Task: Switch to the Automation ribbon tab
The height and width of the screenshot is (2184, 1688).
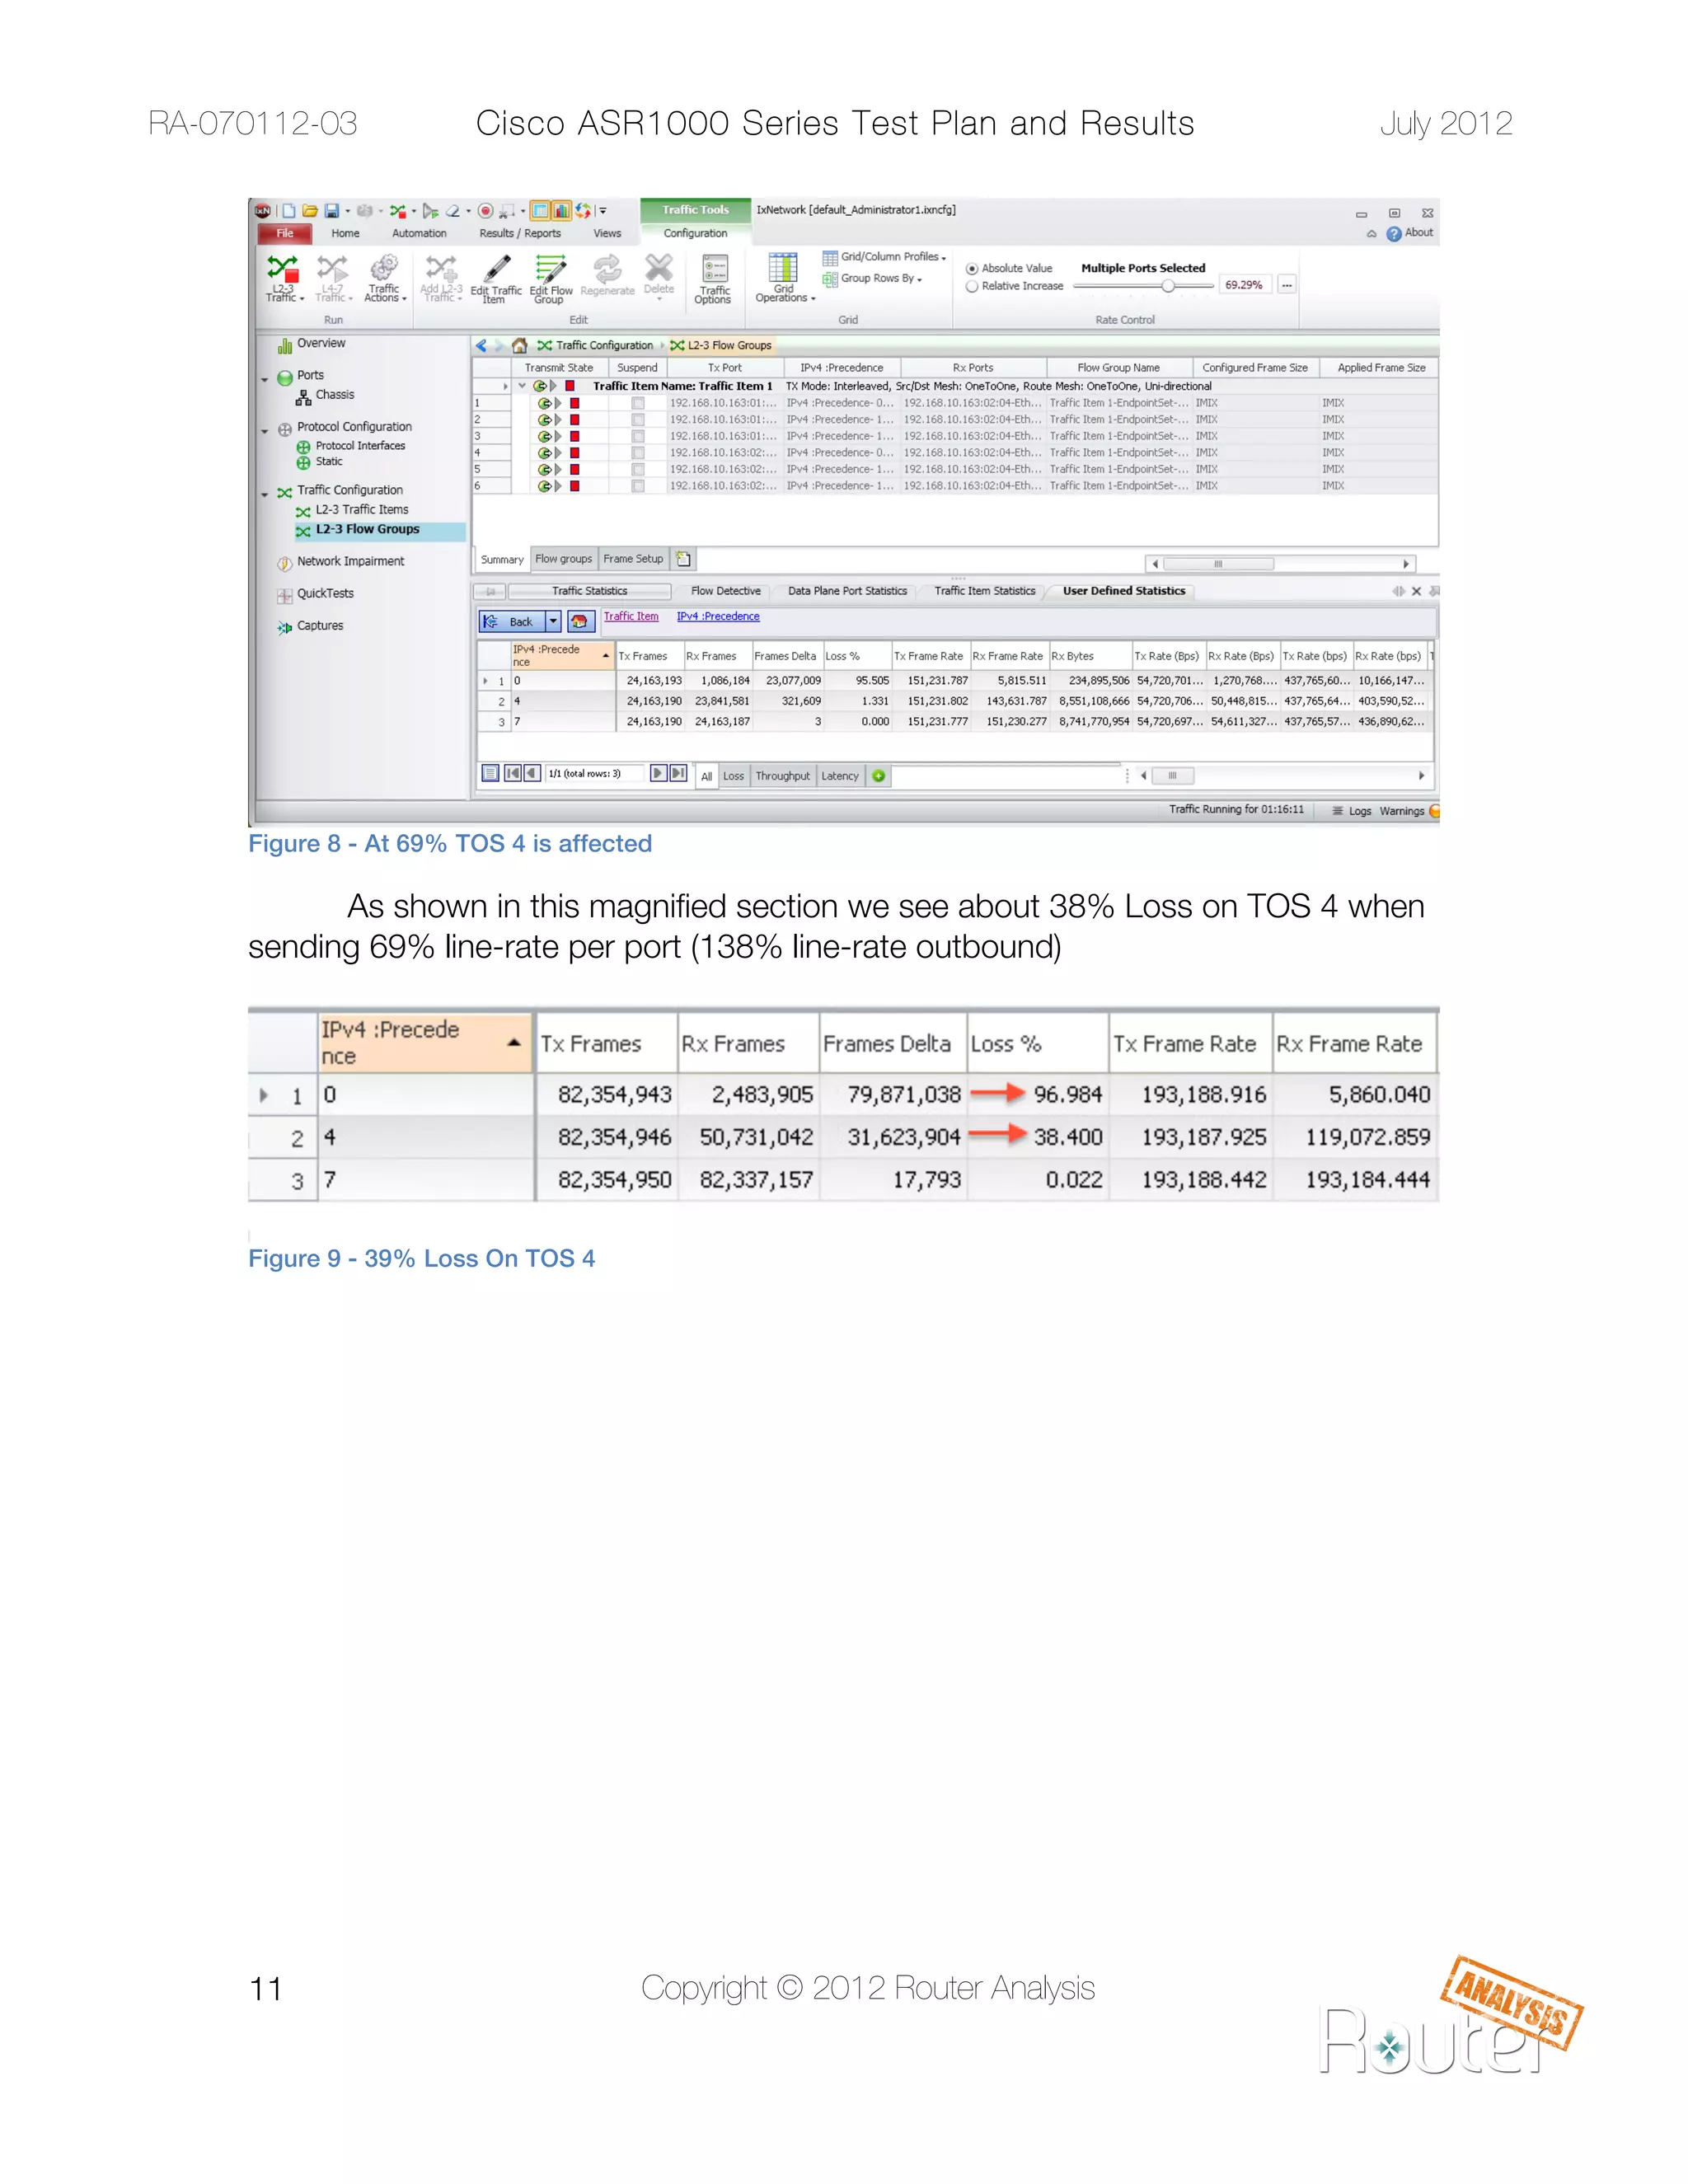Action: click(419, 233)
